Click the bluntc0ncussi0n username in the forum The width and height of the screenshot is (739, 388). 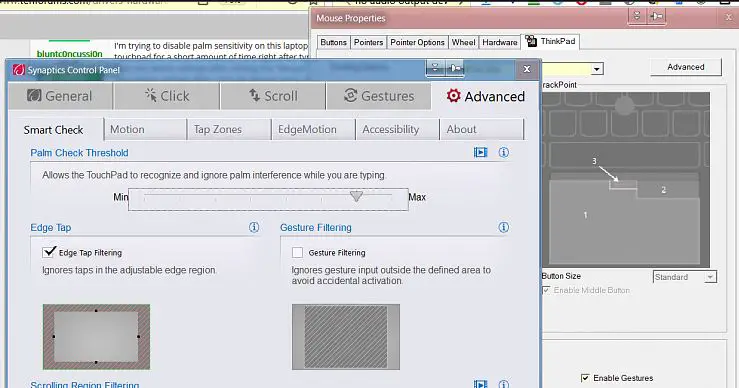pyautogui.click(x=69, y=54)
